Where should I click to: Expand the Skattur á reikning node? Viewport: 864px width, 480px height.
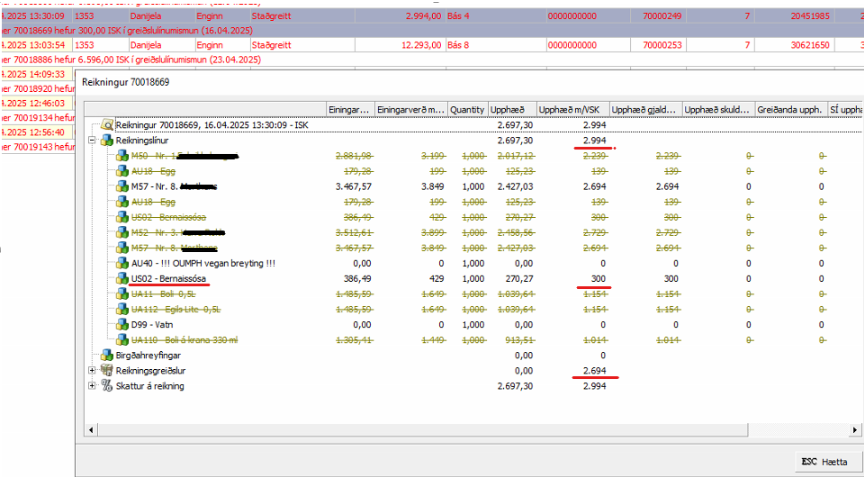click(93, 386)
